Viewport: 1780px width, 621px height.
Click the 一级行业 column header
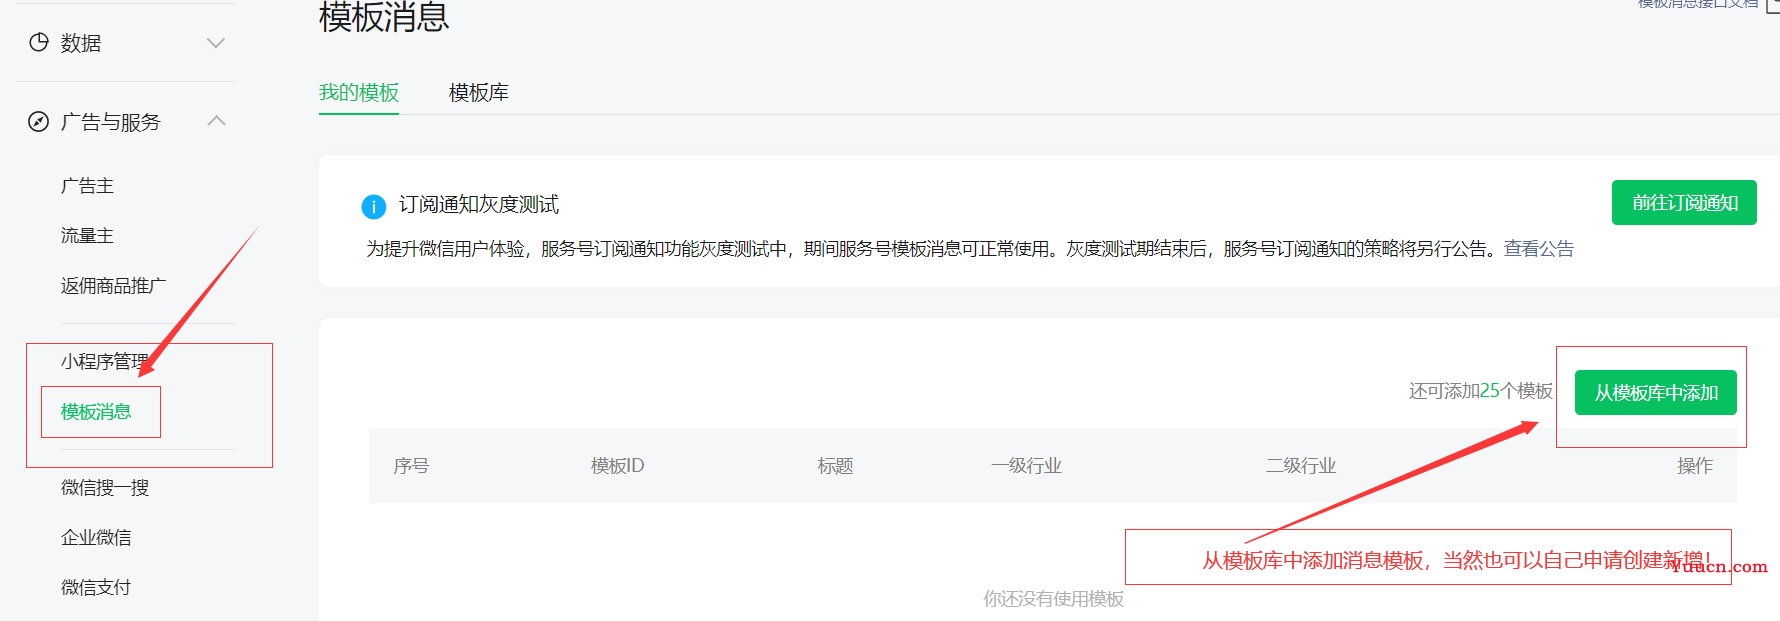coord(1026,466)
